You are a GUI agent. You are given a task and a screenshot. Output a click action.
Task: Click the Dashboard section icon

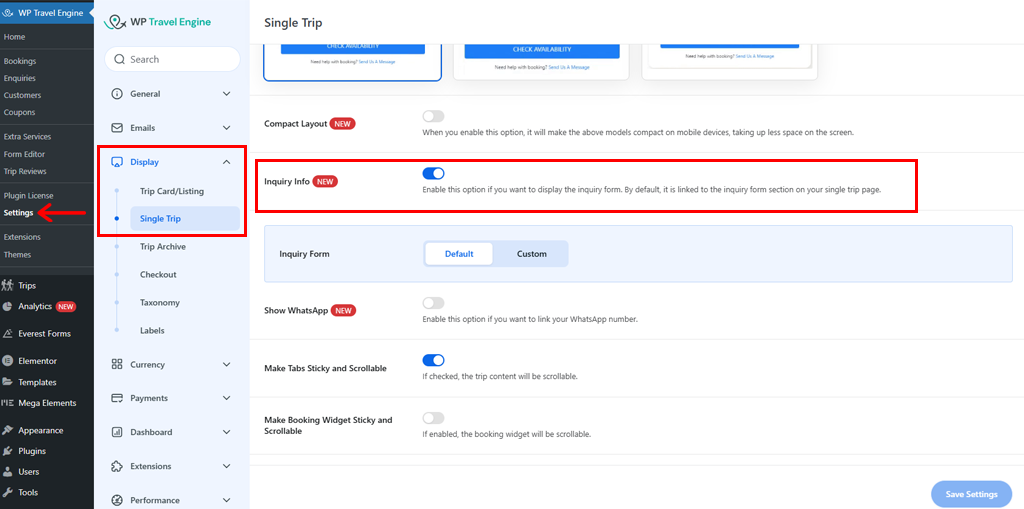point(117,432)
